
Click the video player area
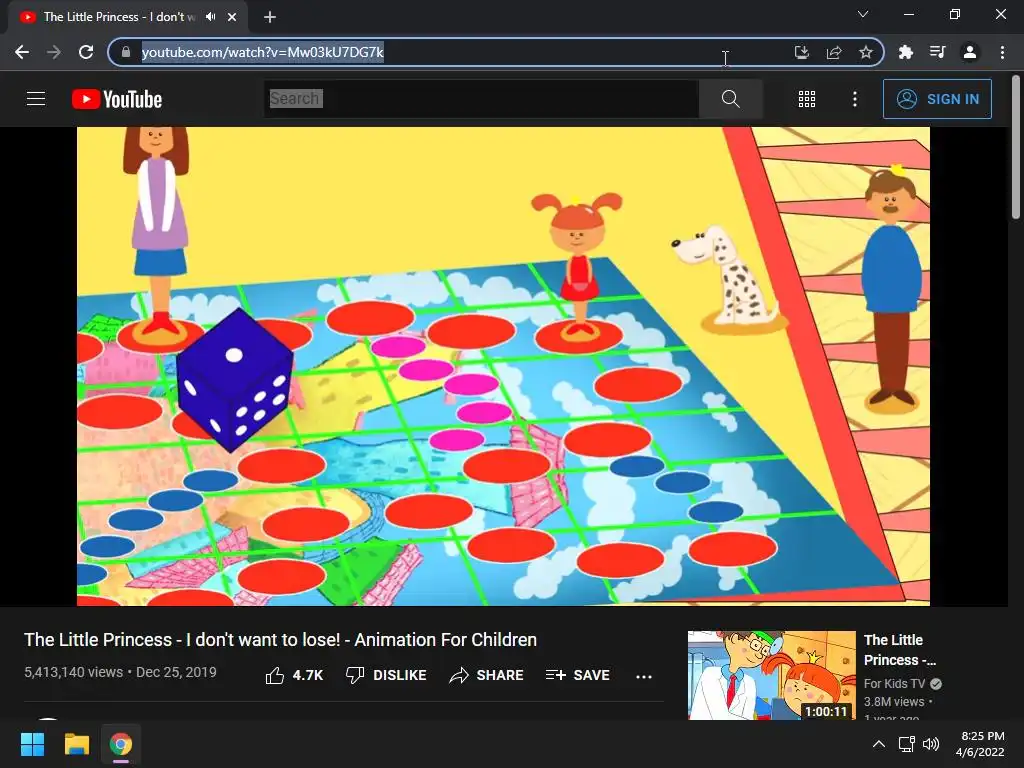coord(503,366)
